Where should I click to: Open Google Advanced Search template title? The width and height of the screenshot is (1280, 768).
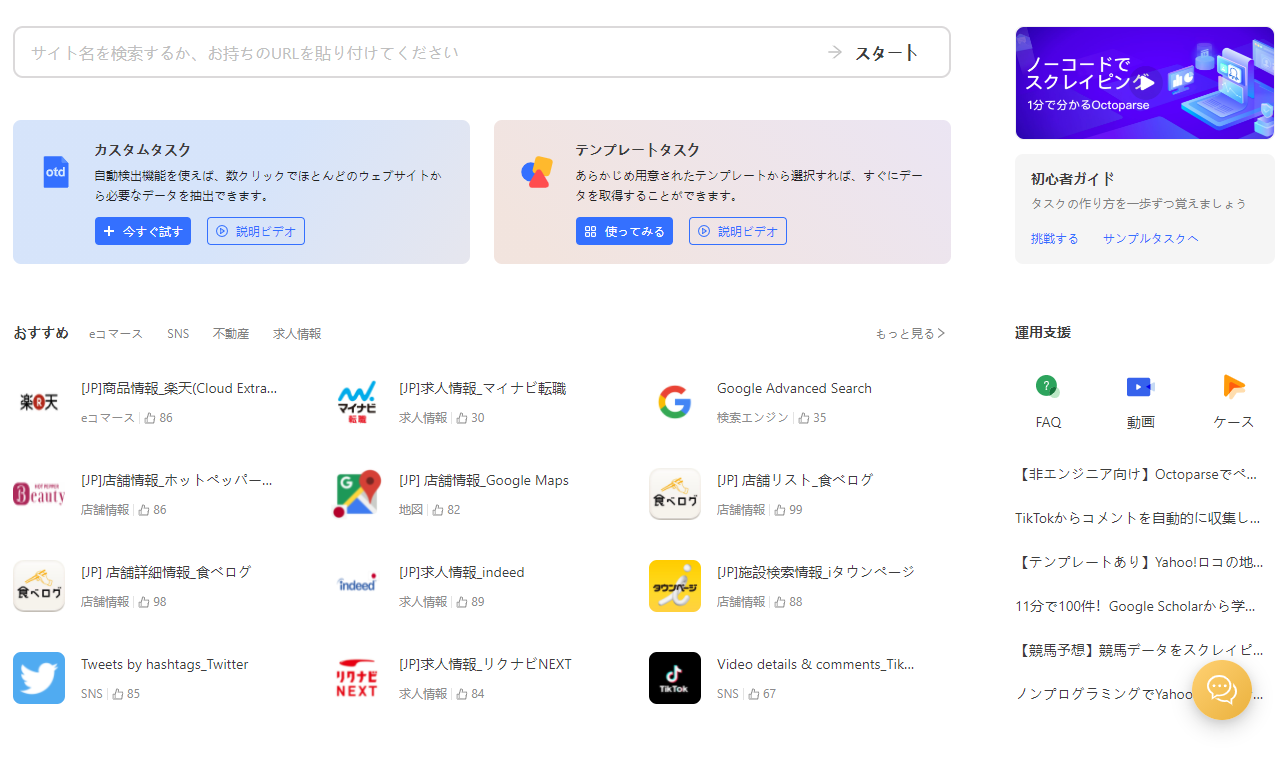794,388
